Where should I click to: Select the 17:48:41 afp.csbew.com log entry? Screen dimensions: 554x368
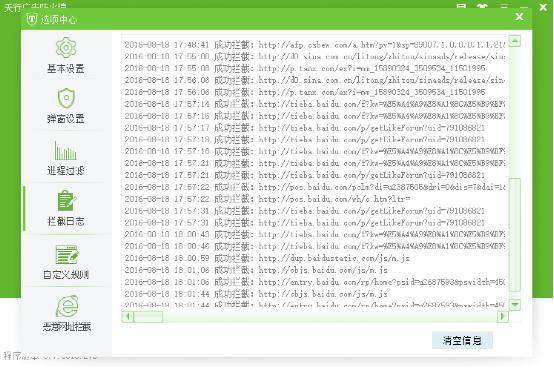[314, 45]
